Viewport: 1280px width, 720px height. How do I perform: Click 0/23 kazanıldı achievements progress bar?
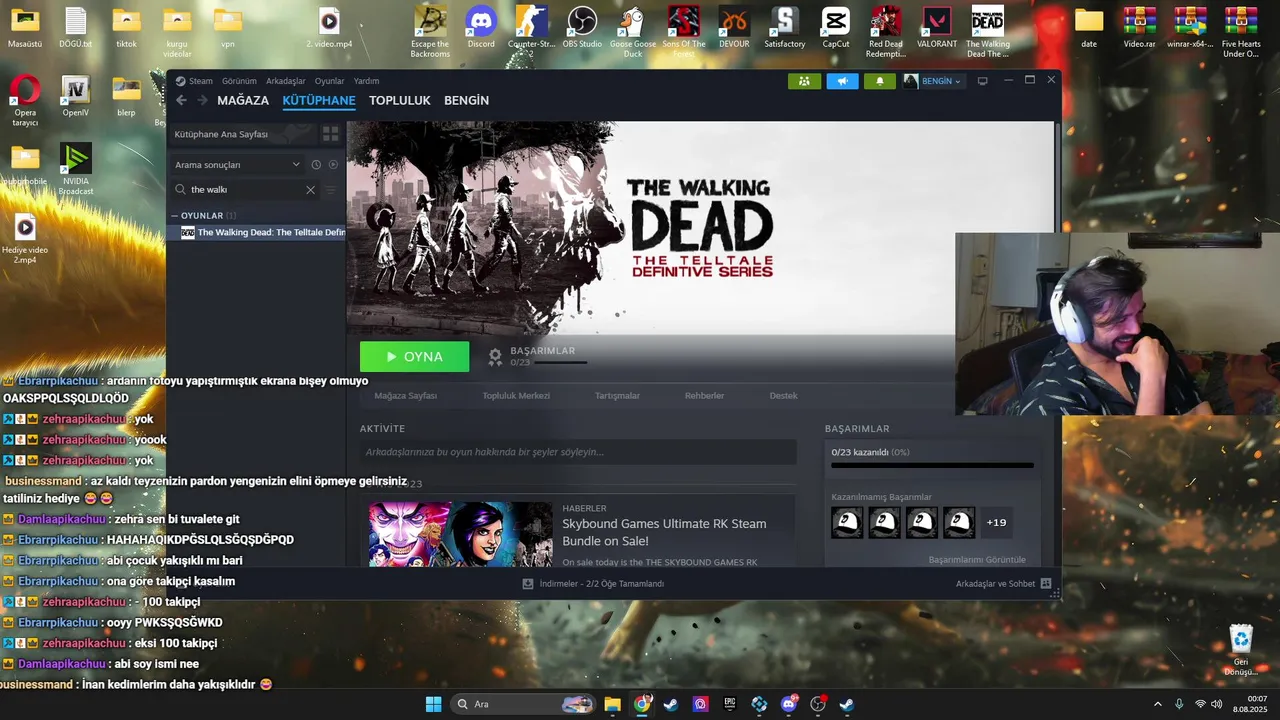click(x=932, y=465)
